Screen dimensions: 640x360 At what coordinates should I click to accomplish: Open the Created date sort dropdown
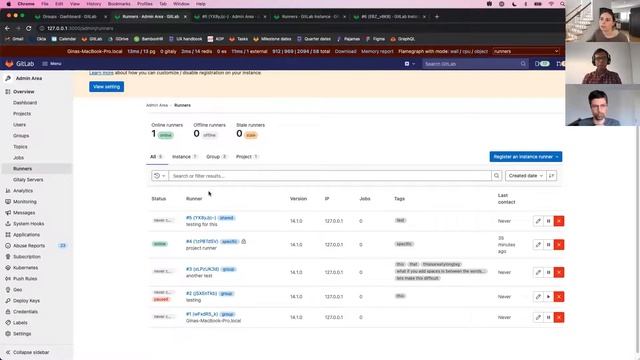[x=526, y=176]
